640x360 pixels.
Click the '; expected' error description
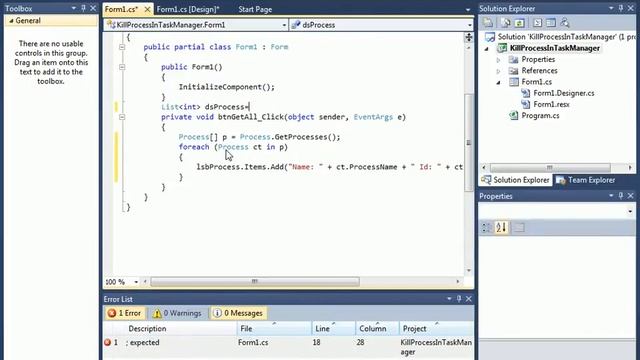pos(142,342)
